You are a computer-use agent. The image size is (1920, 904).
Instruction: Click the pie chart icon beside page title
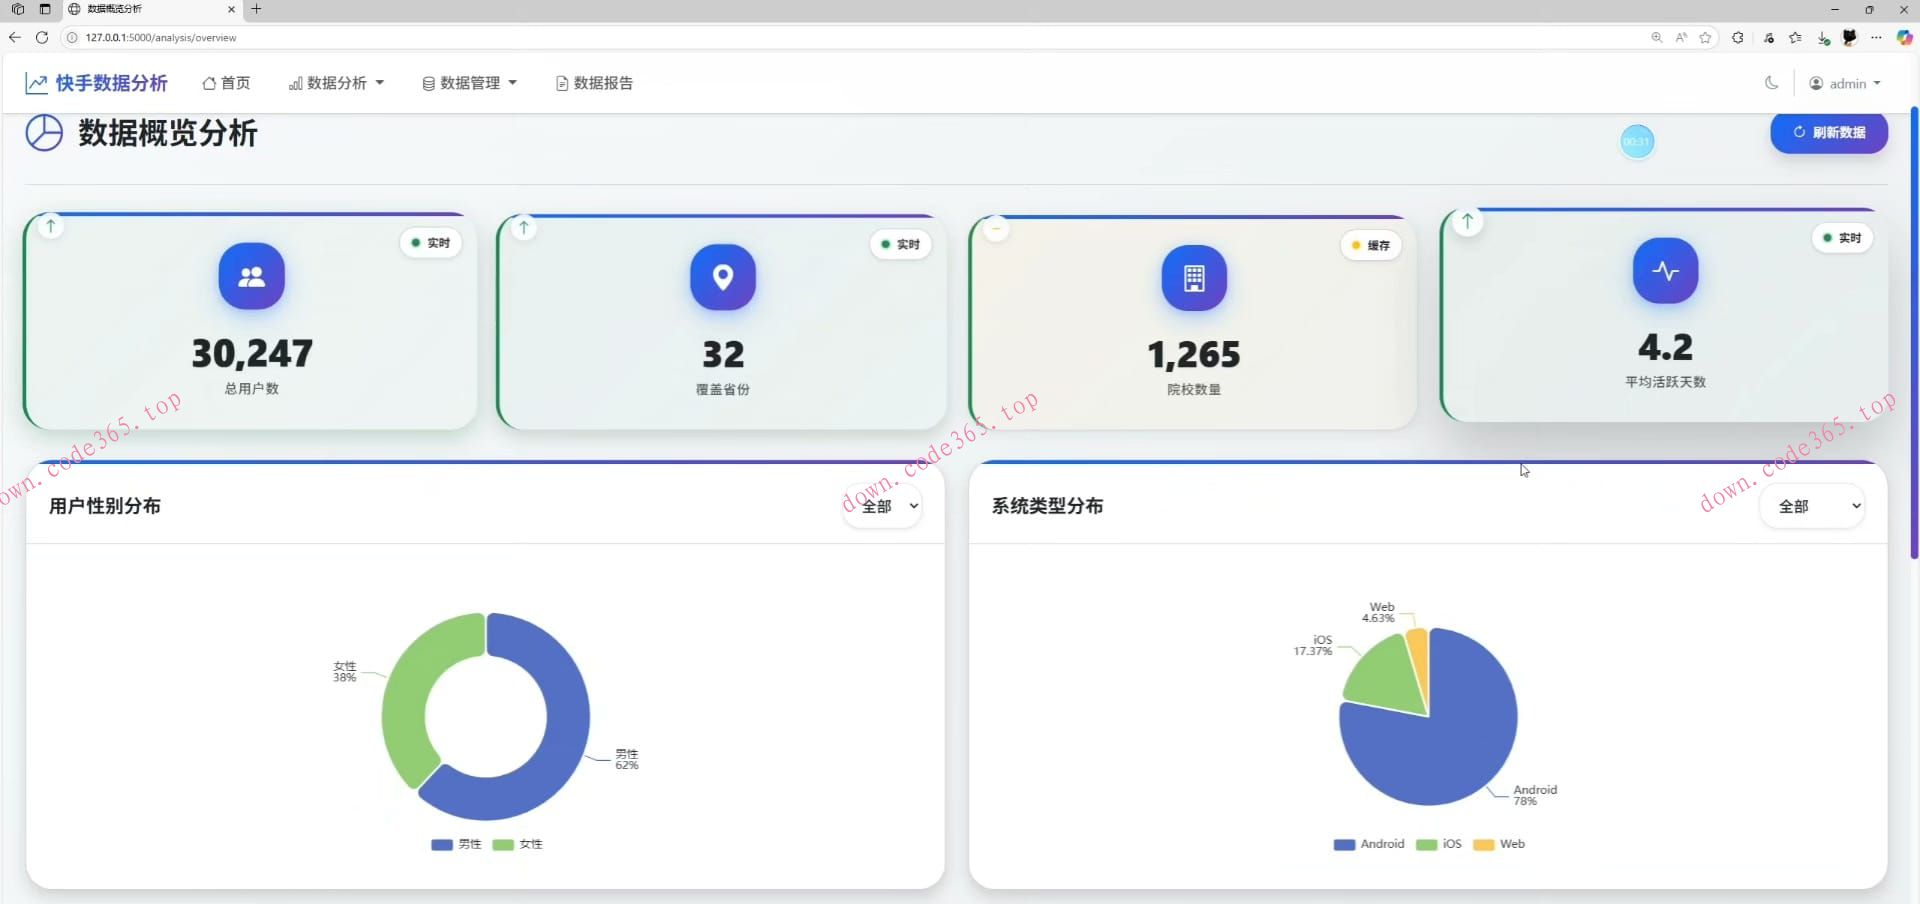click(x=44, y=133)
